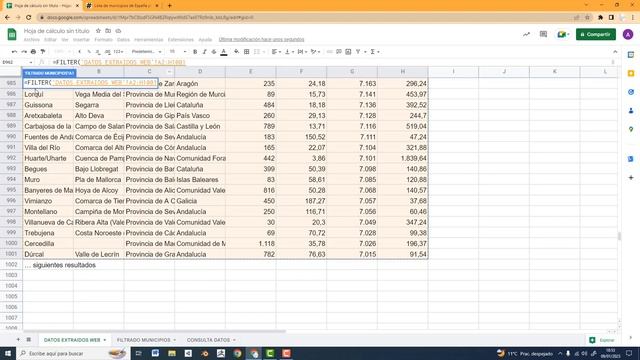The height and width of the screenshot is (360, 640).
Task: Open the Editar menu
Action: coord(51,40)
